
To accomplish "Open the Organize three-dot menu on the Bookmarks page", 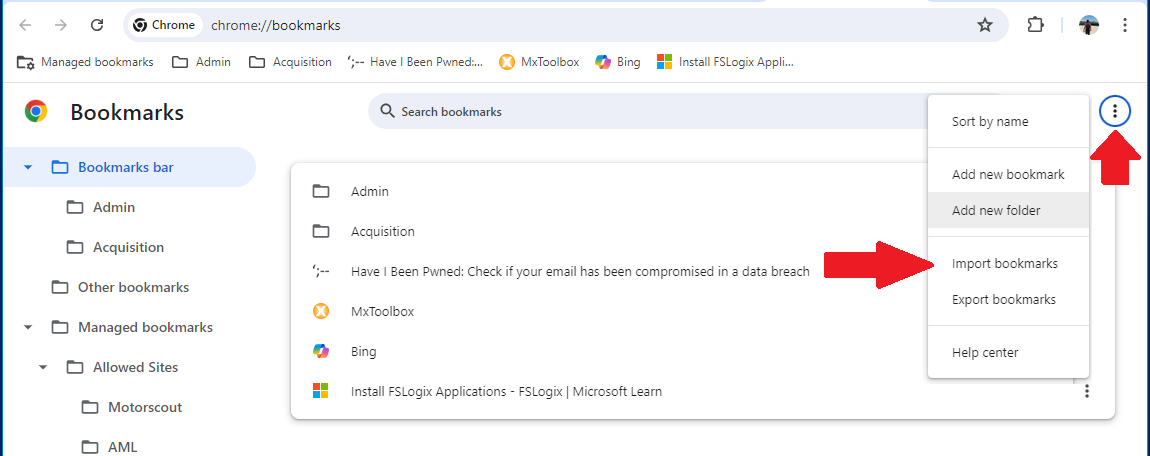I will (x=1115, y=111).
